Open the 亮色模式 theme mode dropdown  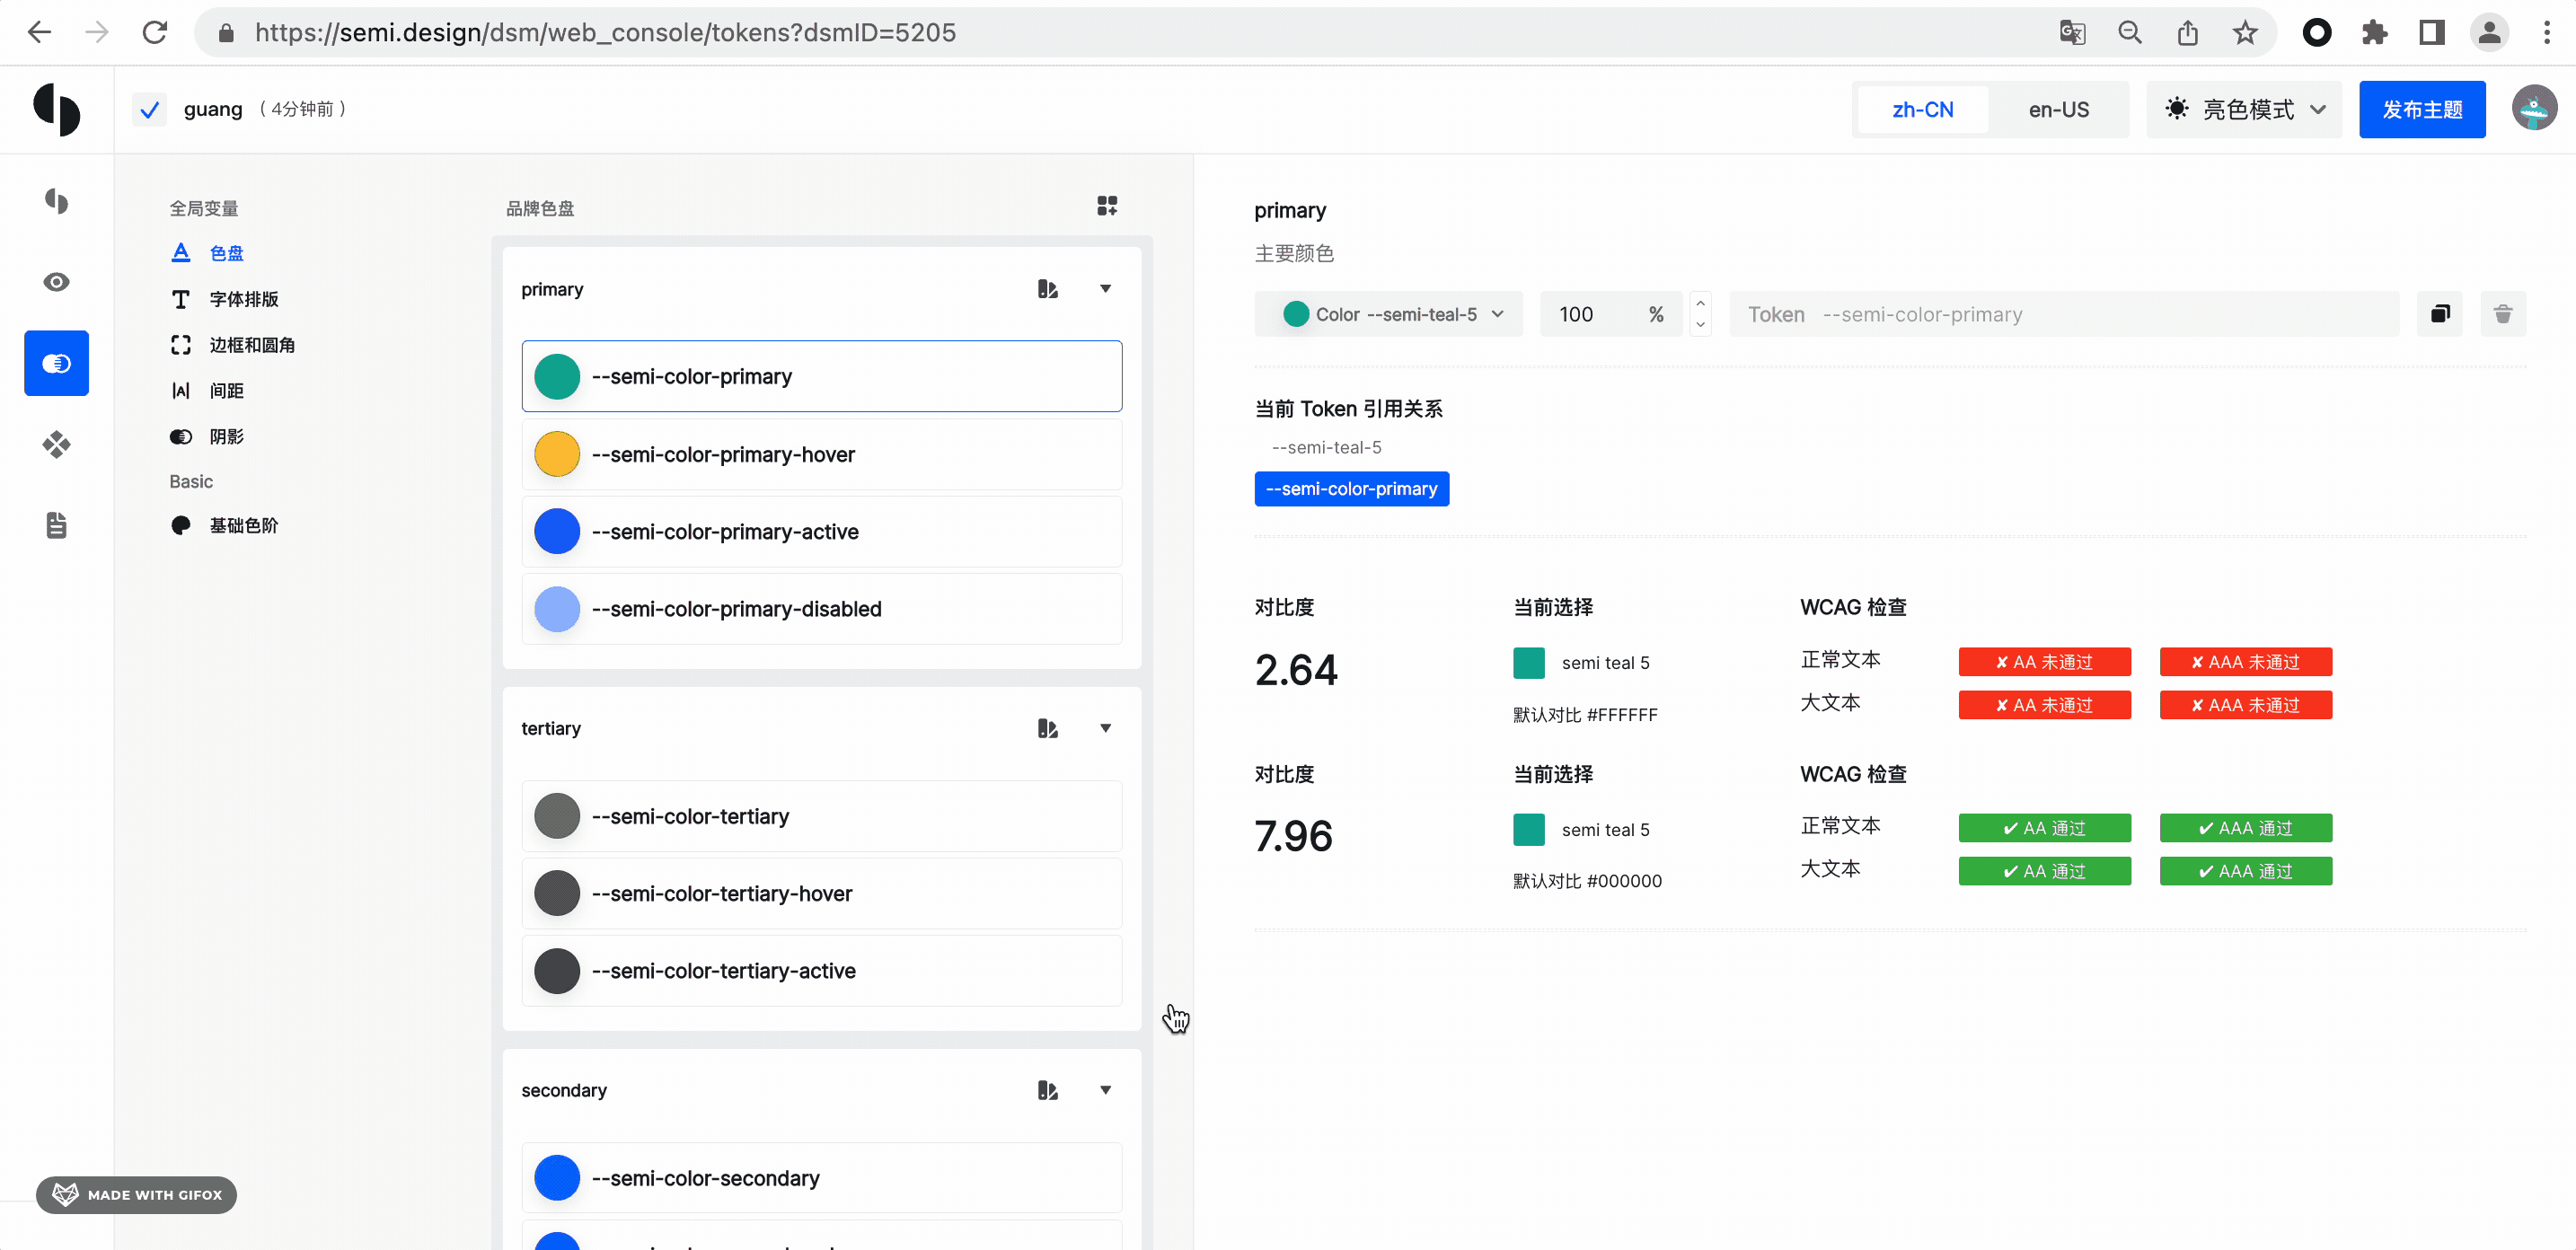coord(2244,109)
